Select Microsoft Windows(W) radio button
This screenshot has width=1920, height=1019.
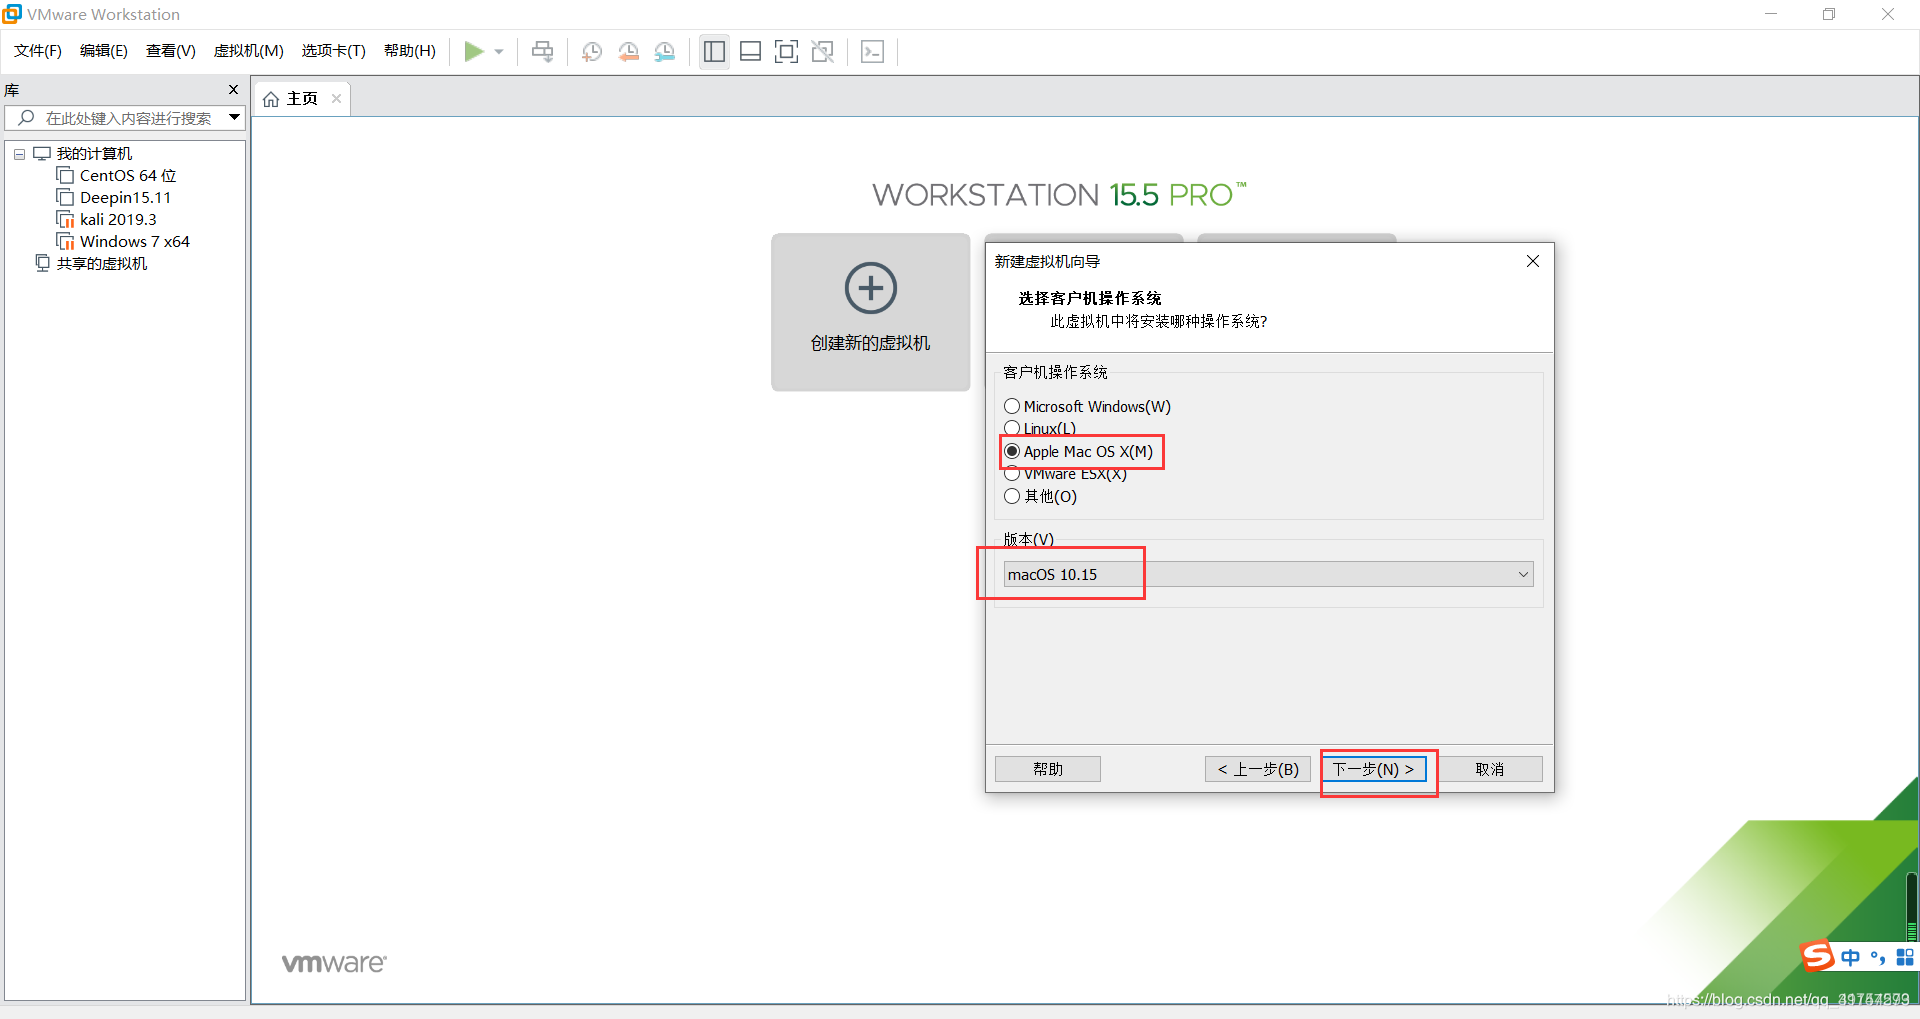coord(1012,406)
